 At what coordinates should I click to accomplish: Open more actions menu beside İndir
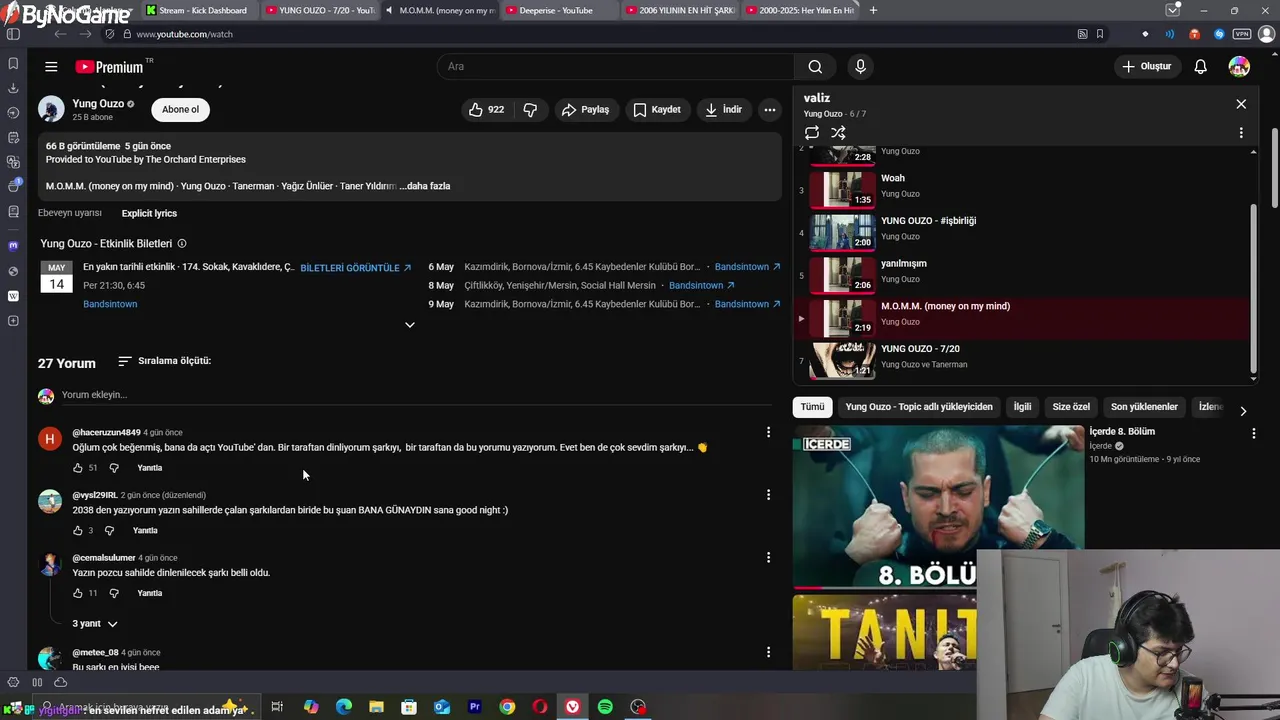(x=769, y=110)
